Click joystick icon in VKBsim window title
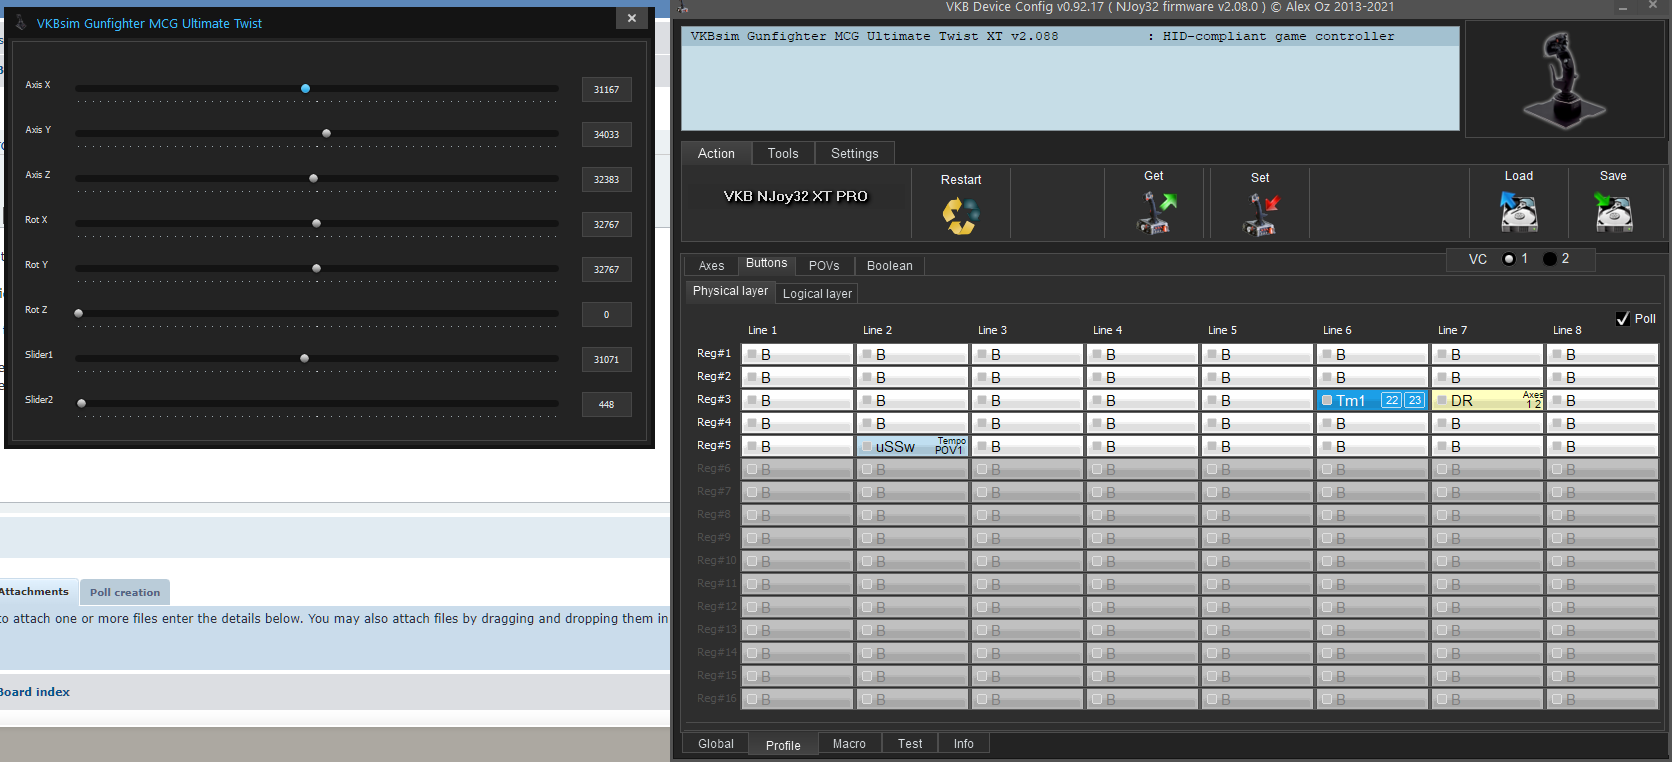Image resolution: width=1672 pixels, height=762 pixels. tap(20, 22)
